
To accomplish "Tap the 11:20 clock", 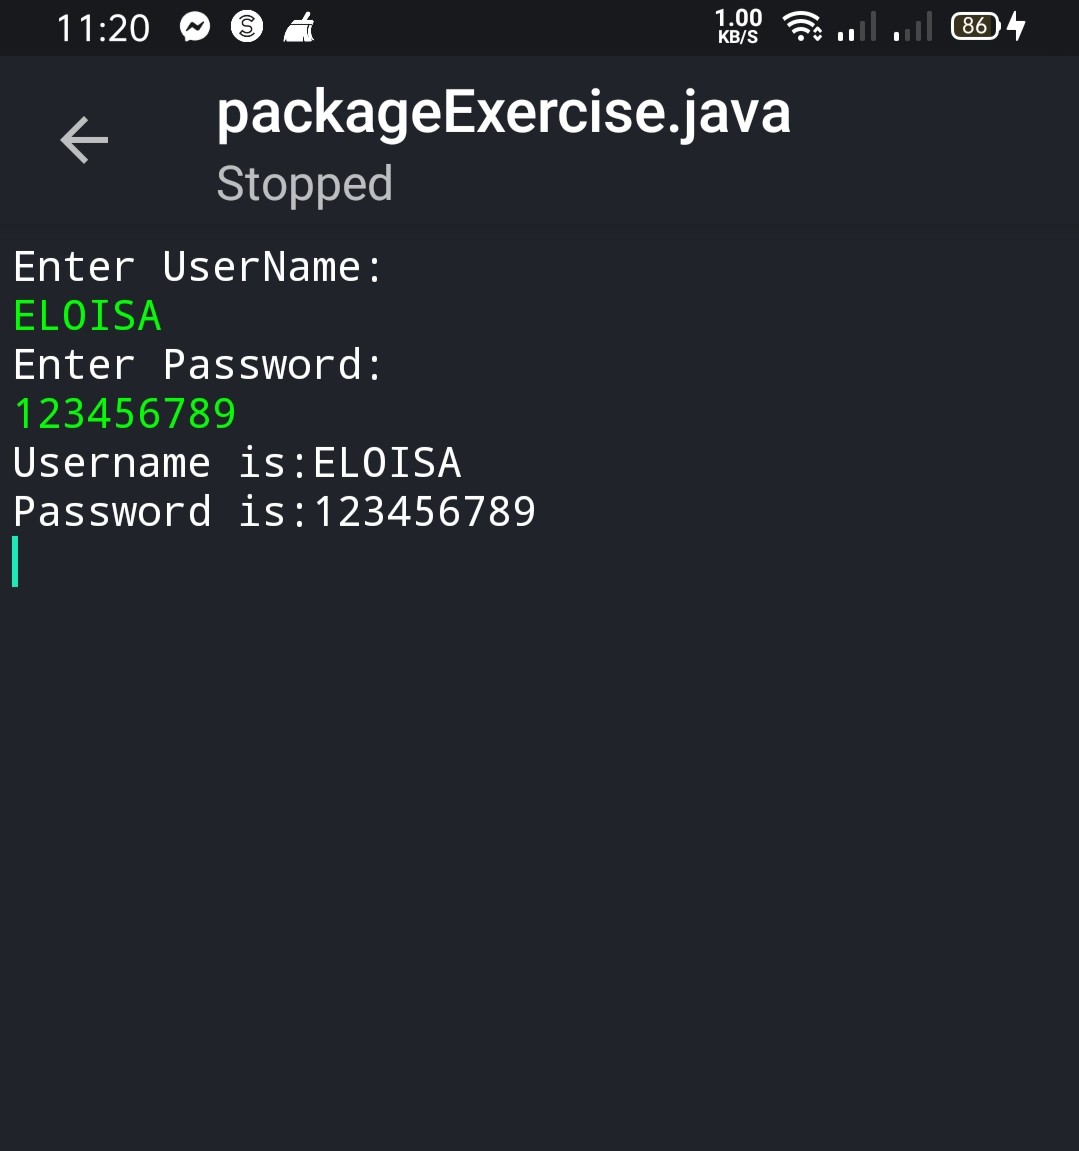I will 103,29.
